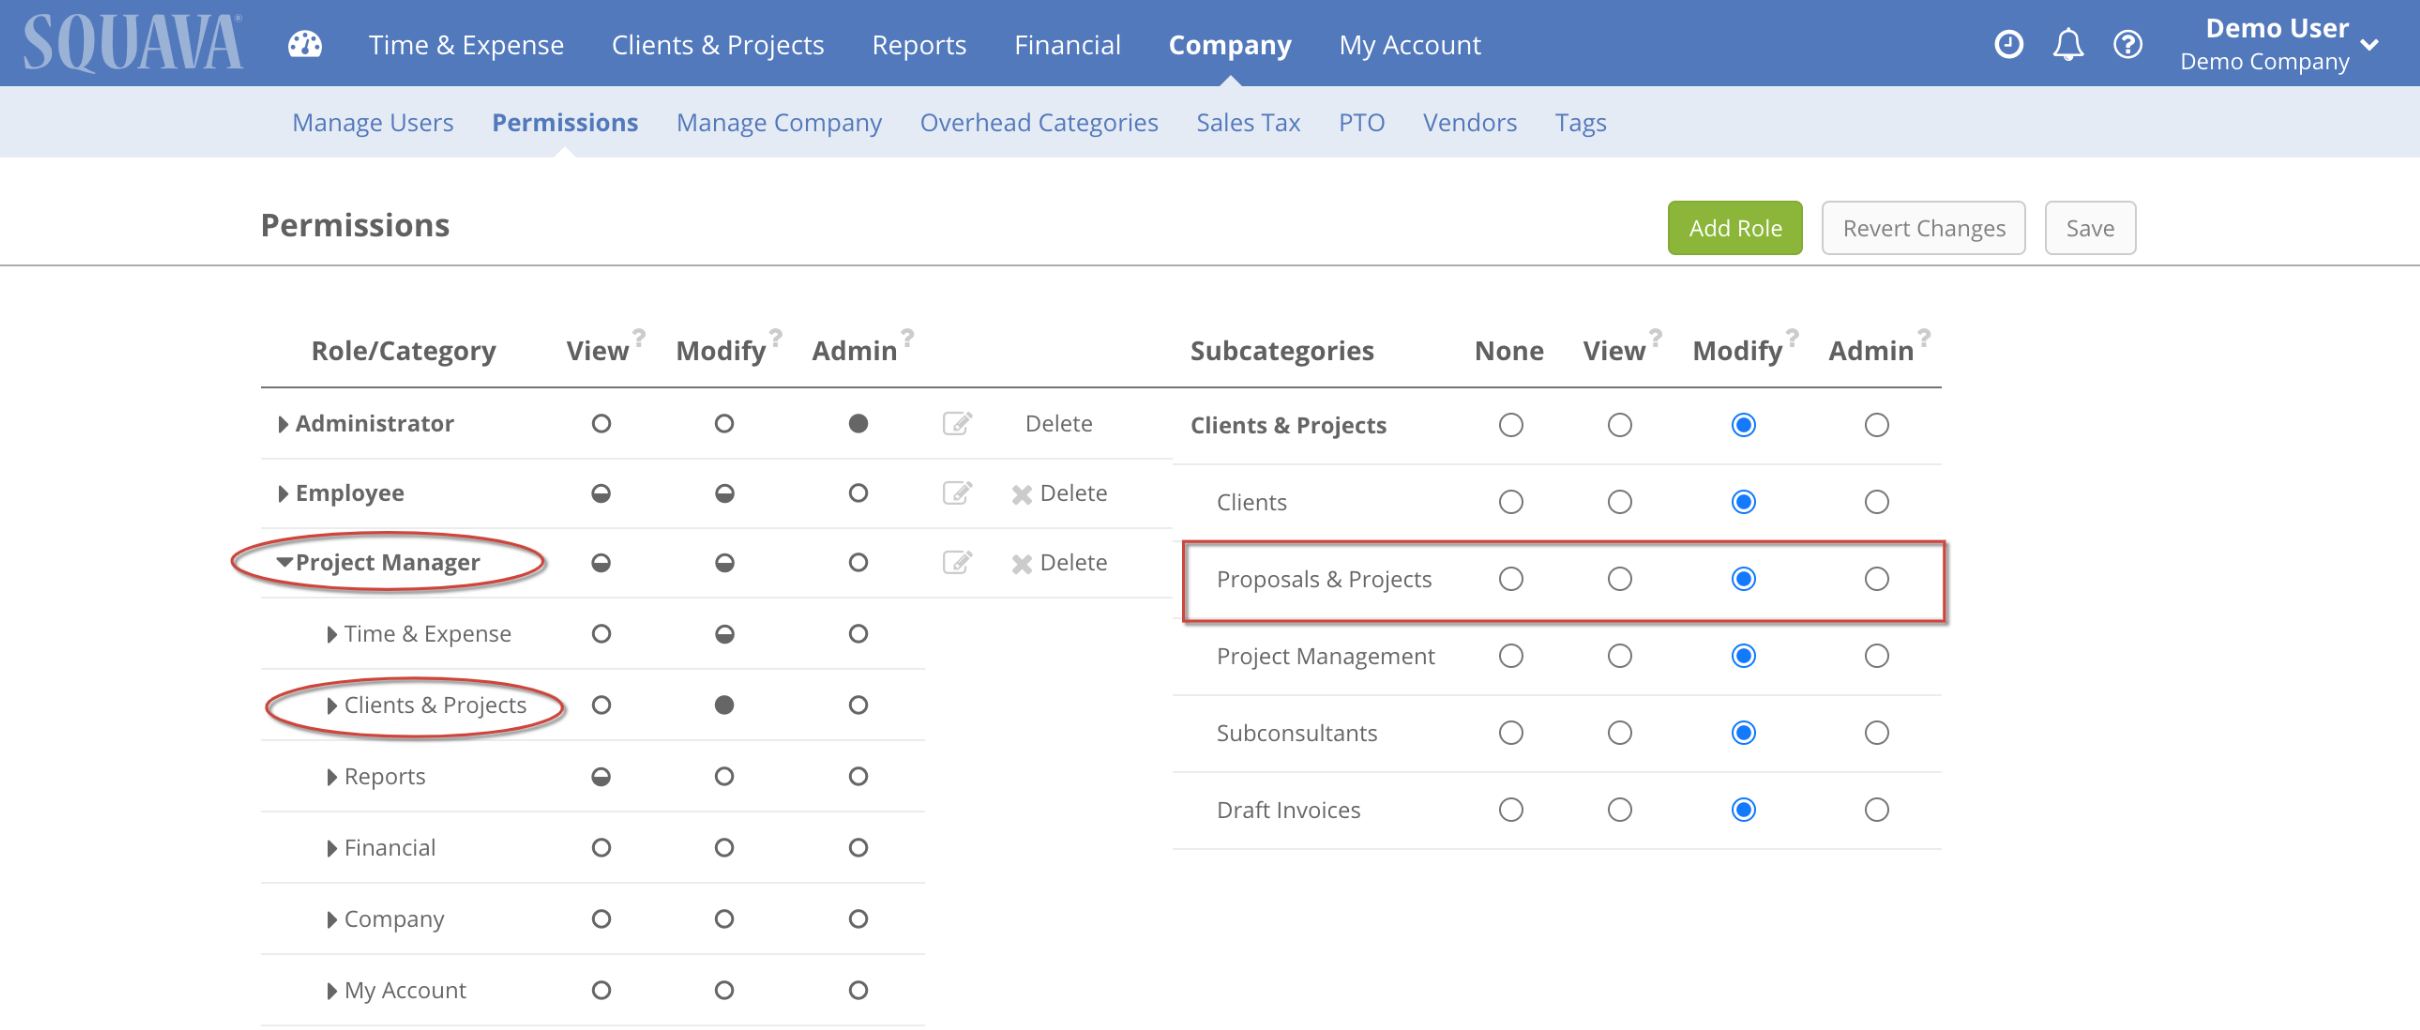Select Admin for Reports category

pos(858,776)
